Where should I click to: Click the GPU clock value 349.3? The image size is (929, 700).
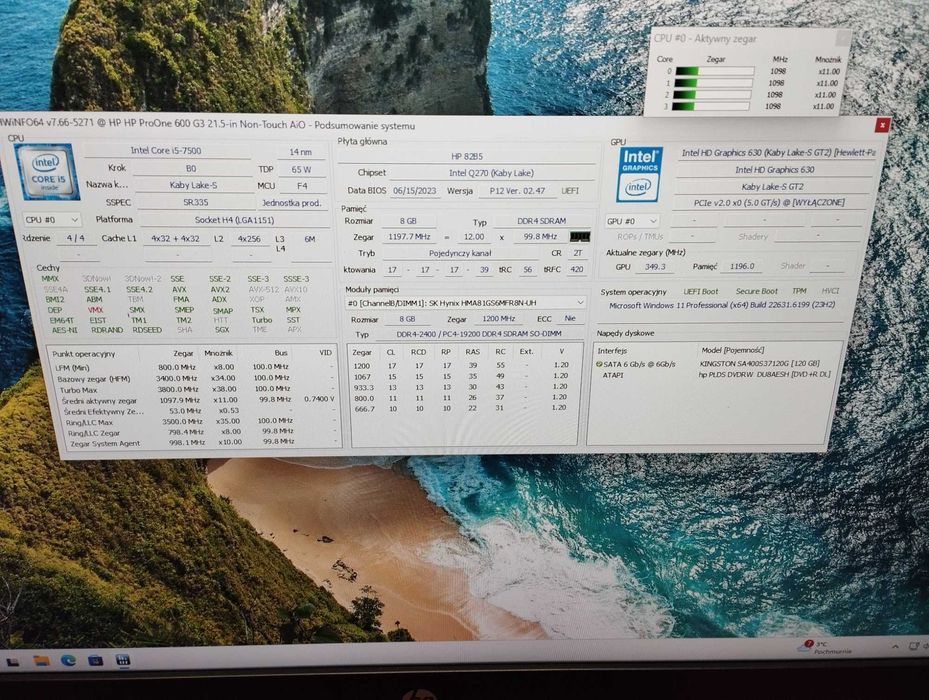[x=655, y=267]
